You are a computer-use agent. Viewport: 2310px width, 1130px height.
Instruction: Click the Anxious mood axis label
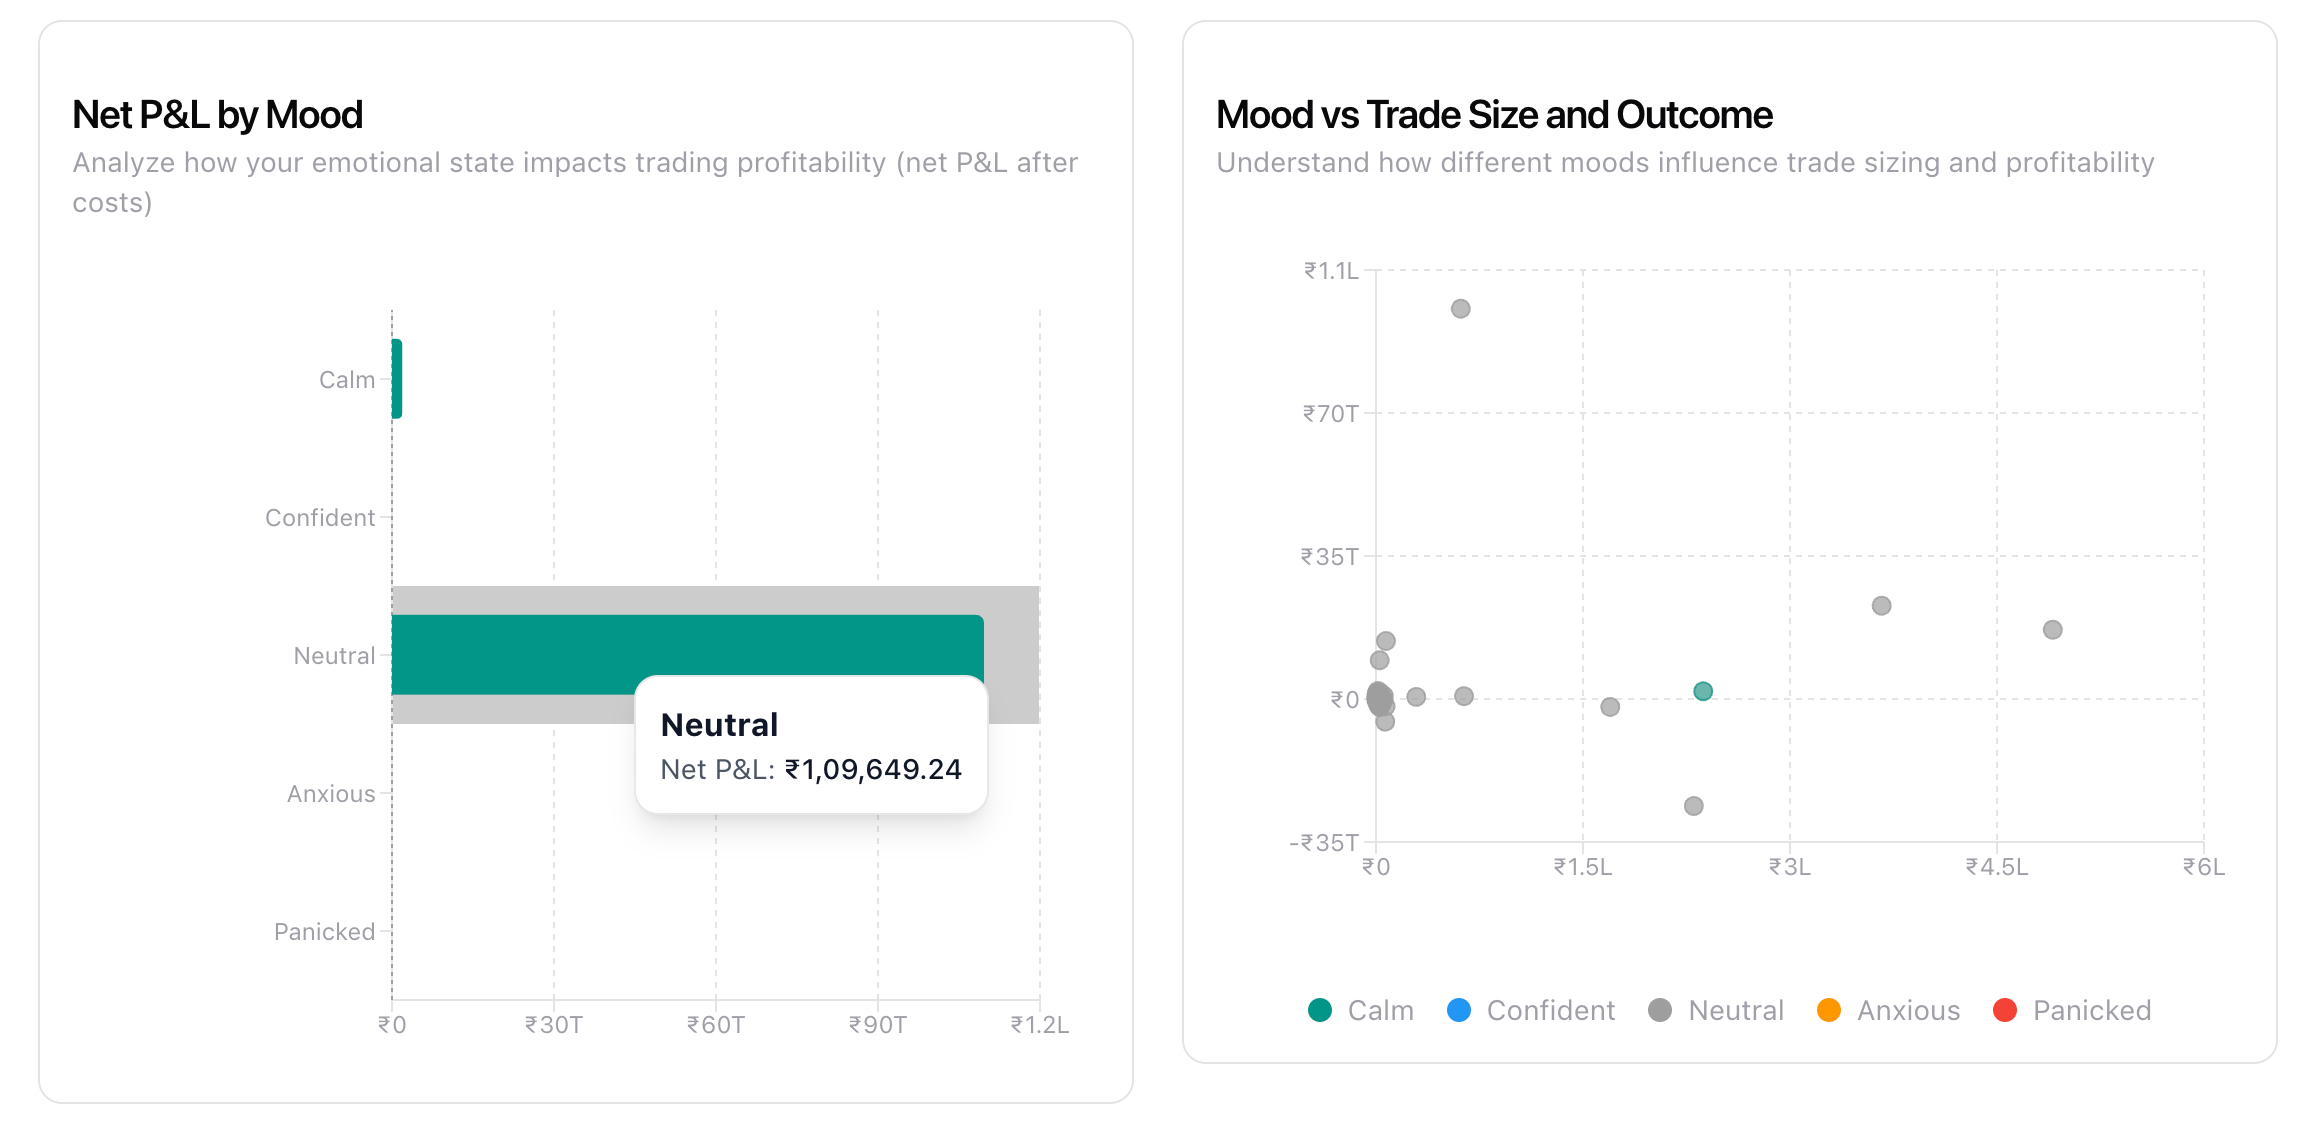pyautogui.click(x=331, y=794)
